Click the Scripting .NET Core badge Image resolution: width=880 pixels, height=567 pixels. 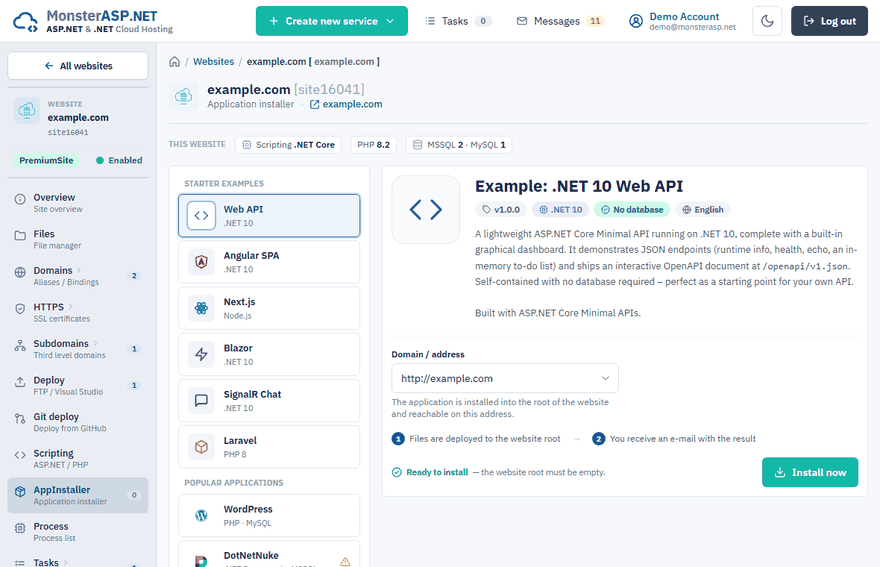(x=288, y=145)
